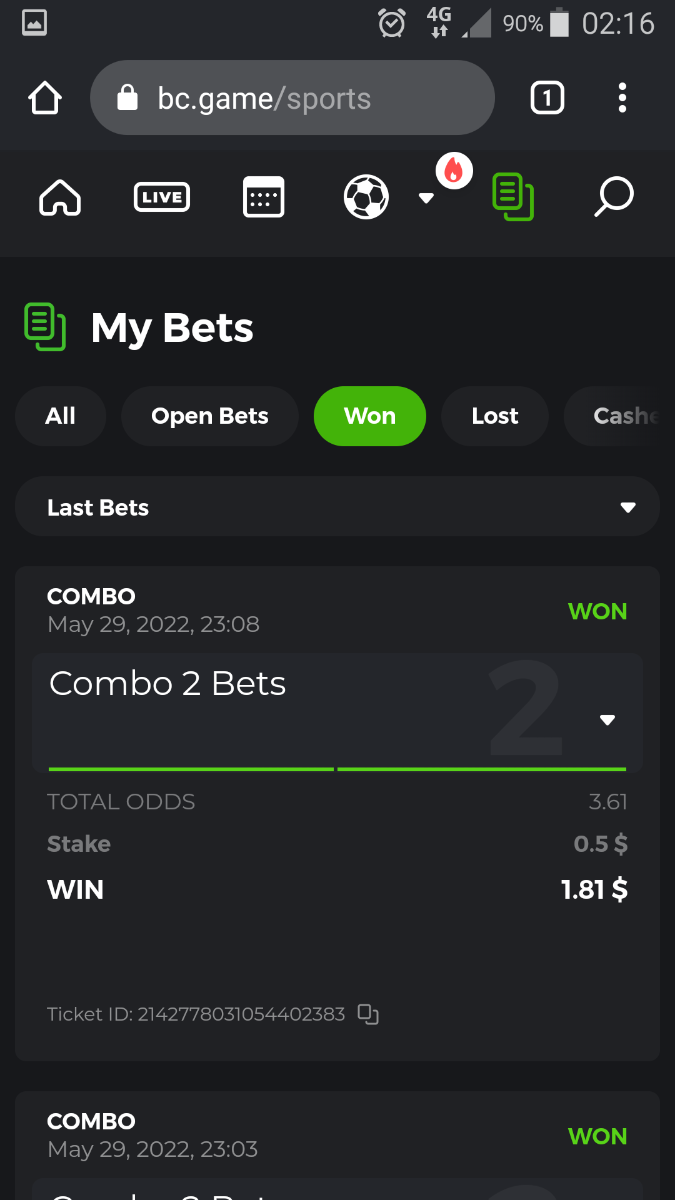The height and width of the screenshot is (1200, 675).
Task: Open the search magnifier icon
Action: pyautogui.click(x=613, y=197)
